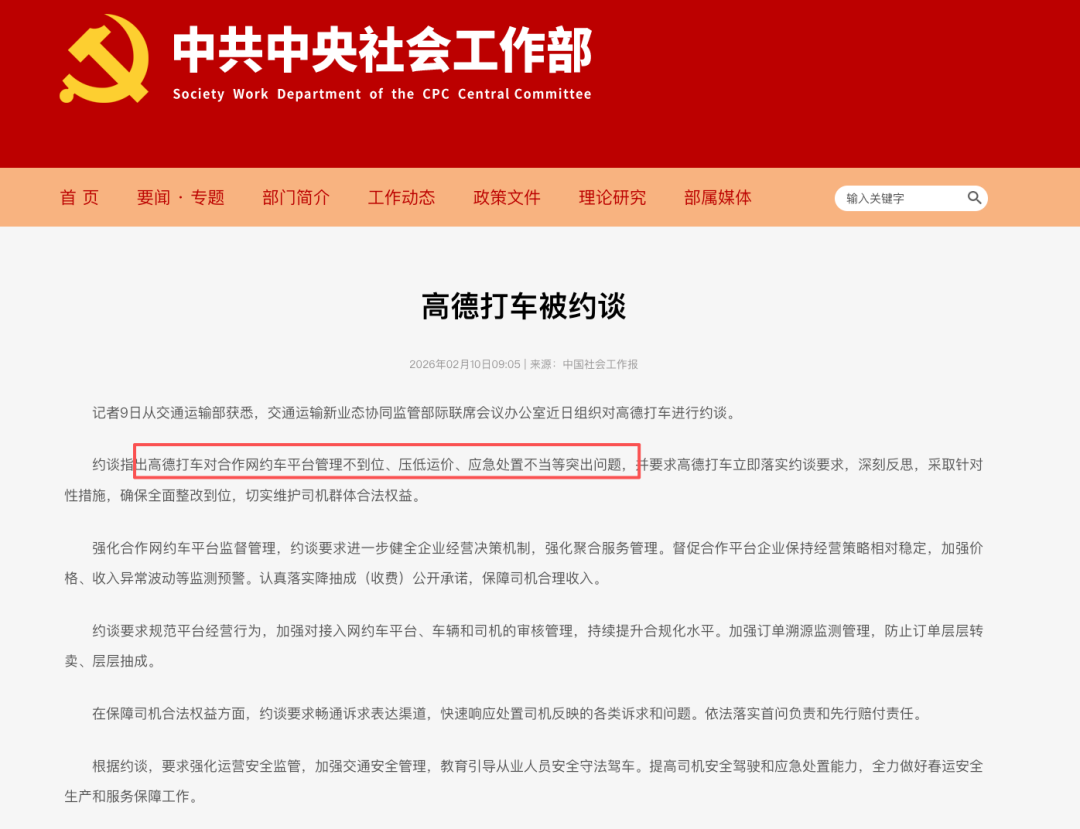Screen dimensions: 1080x829
Task: Click the paragraph starting 约谈要求规范平台
Action: [x=523, y=646]
